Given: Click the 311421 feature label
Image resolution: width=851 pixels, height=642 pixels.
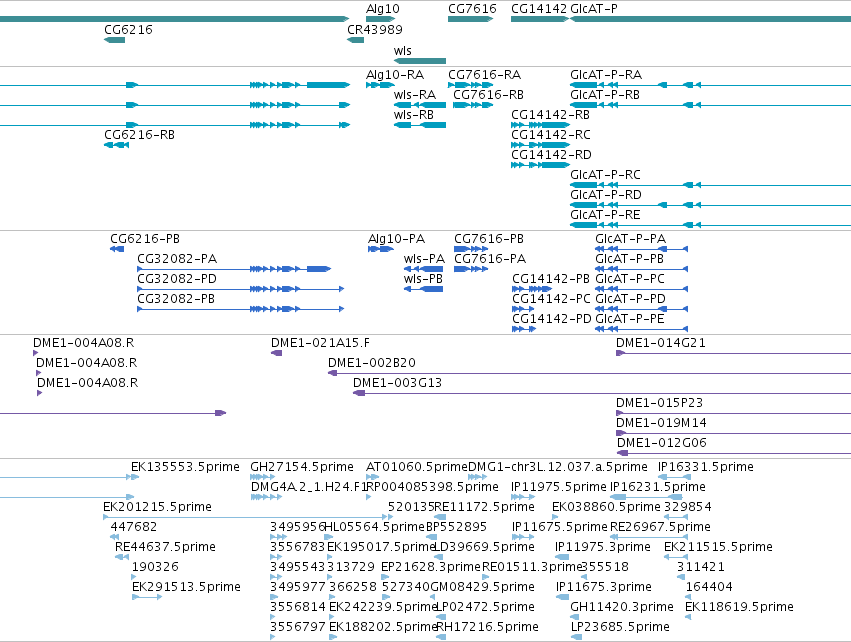Looking at the screenshot, I should 701,567.
